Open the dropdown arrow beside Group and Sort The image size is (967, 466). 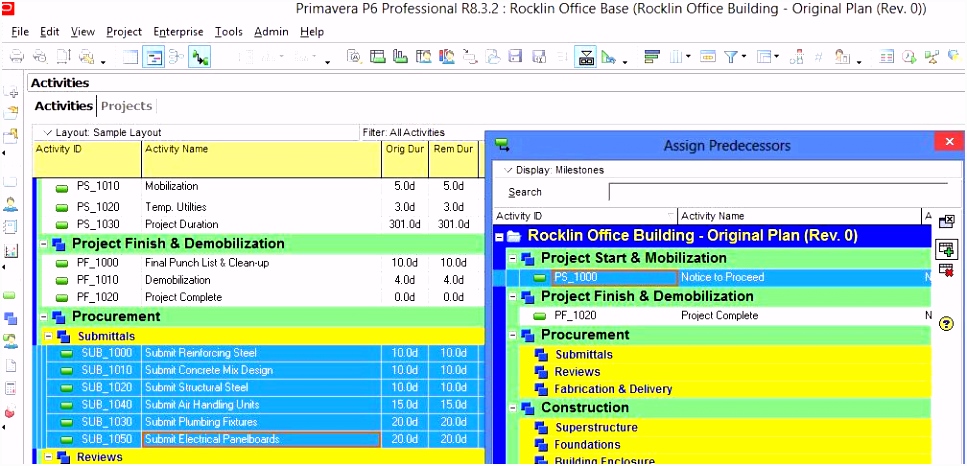point(777,57)
